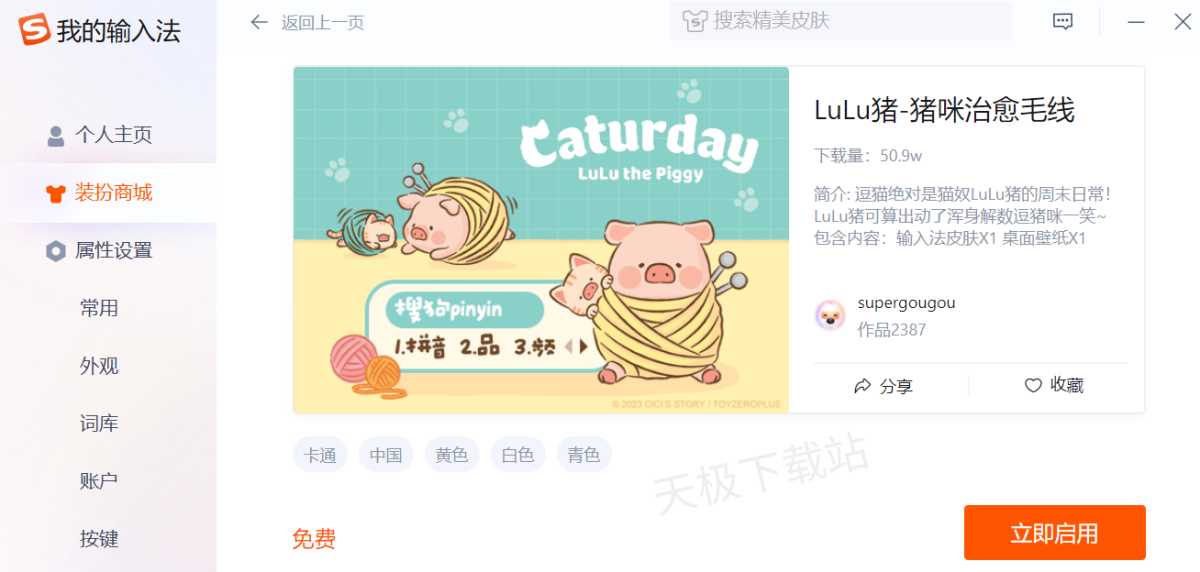Click the share arrow icon
This screenshot has height=572, width=1200.
(862, 386)
